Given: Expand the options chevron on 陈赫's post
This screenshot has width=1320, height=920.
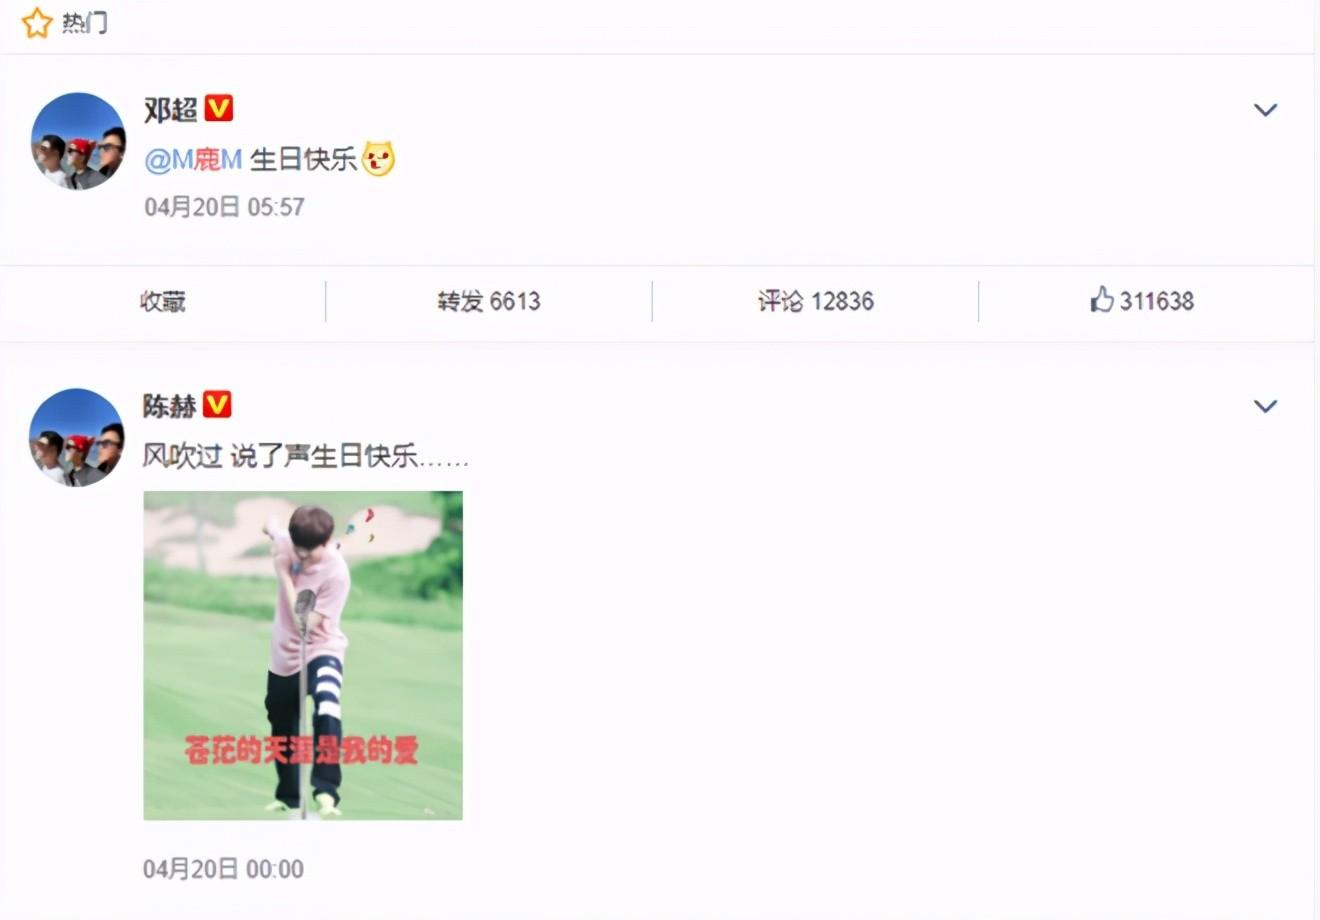Looking at the screenshot, I should point(1266,406).
